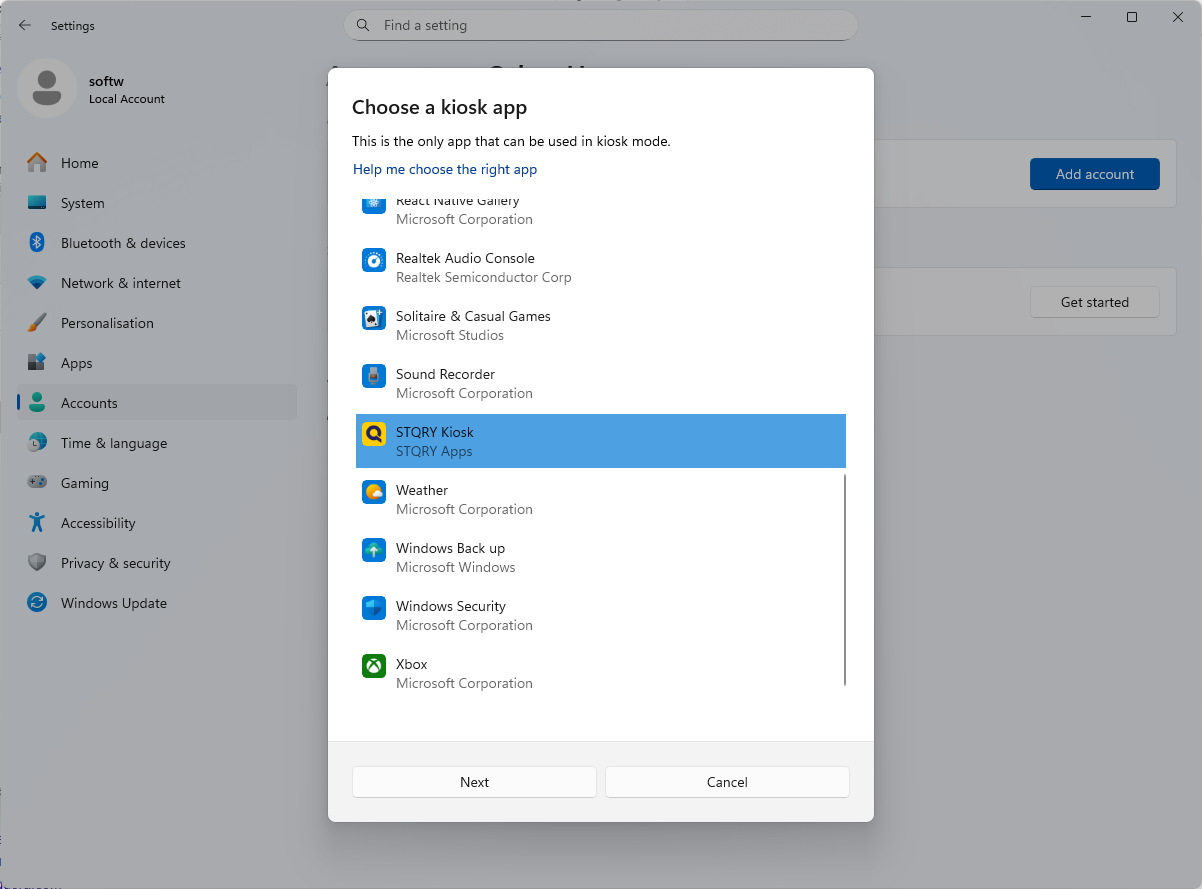Click the Windows Back up icon
Viewport: 1202px width, 889px height.
click(374, 550)
